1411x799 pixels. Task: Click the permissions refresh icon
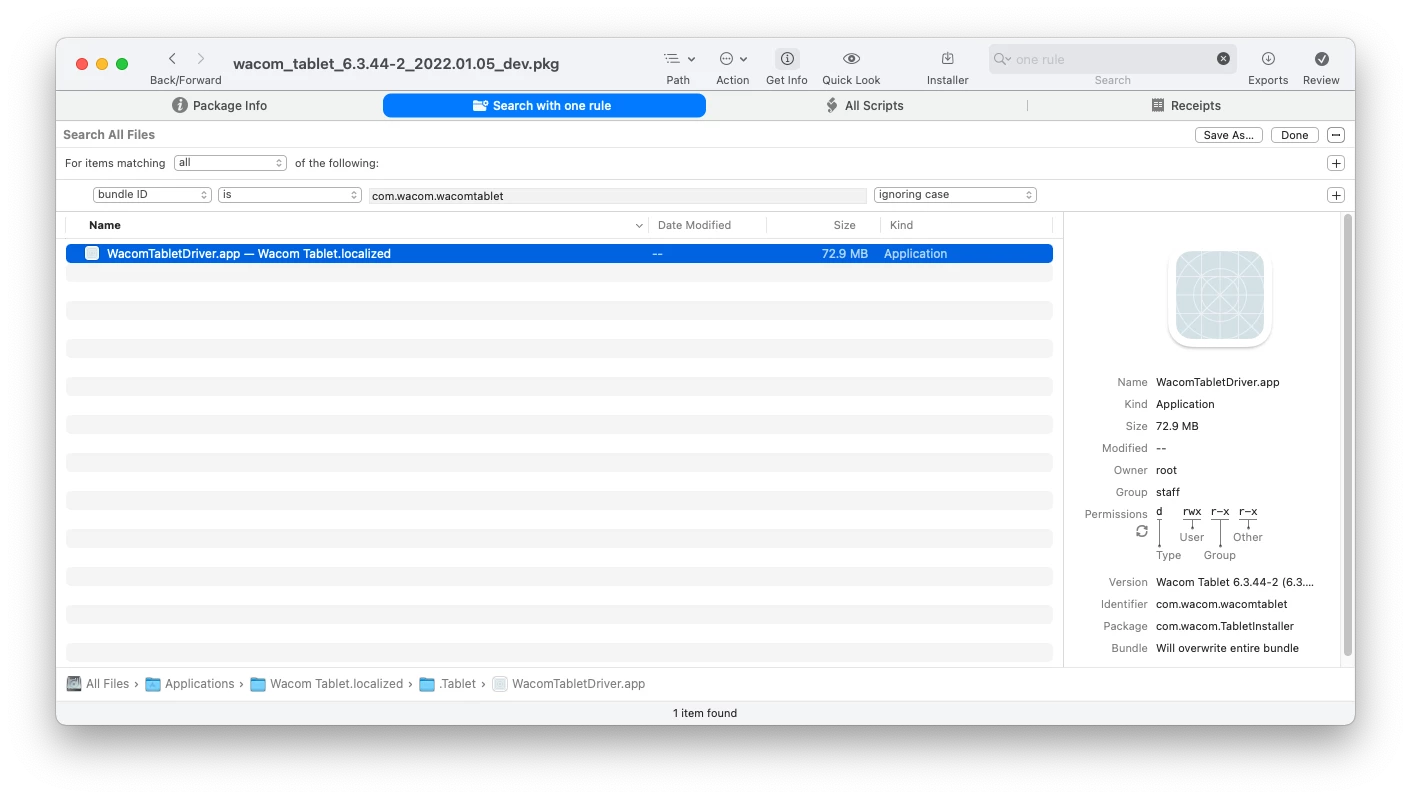(1141, 531)
